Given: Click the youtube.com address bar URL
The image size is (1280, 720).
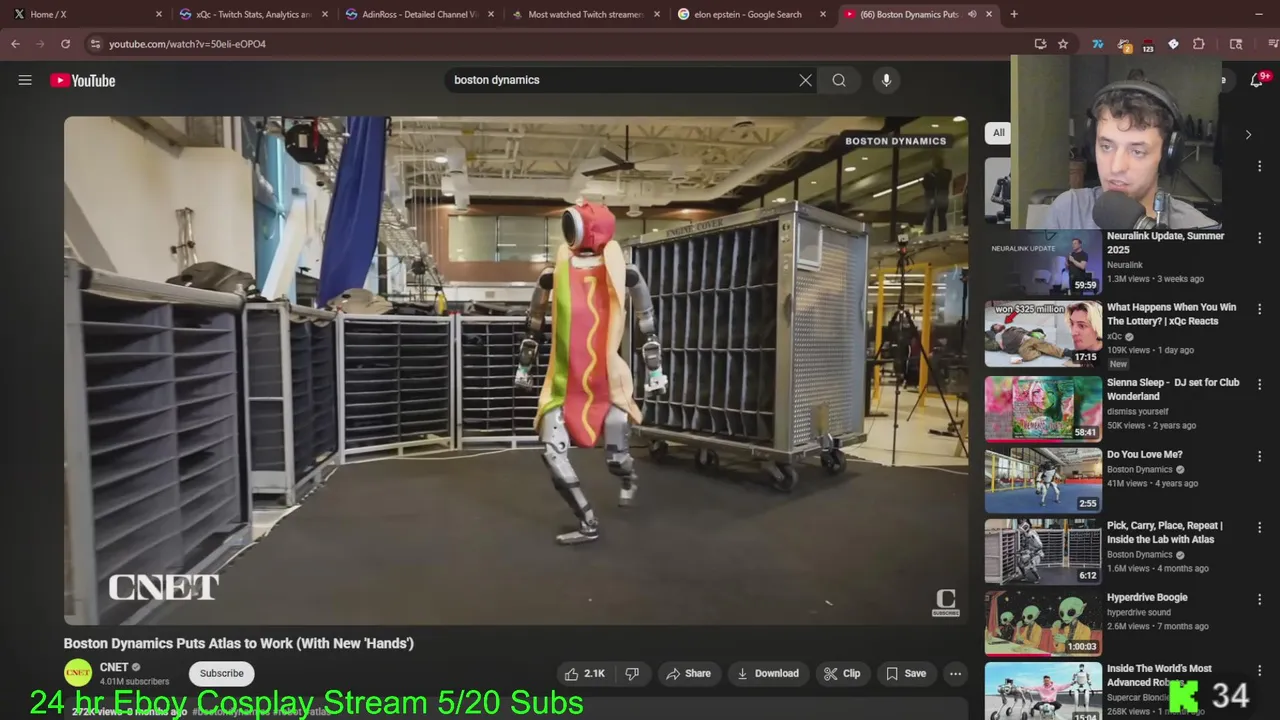Looking at the screenshot, I should (x=187, y=44).
